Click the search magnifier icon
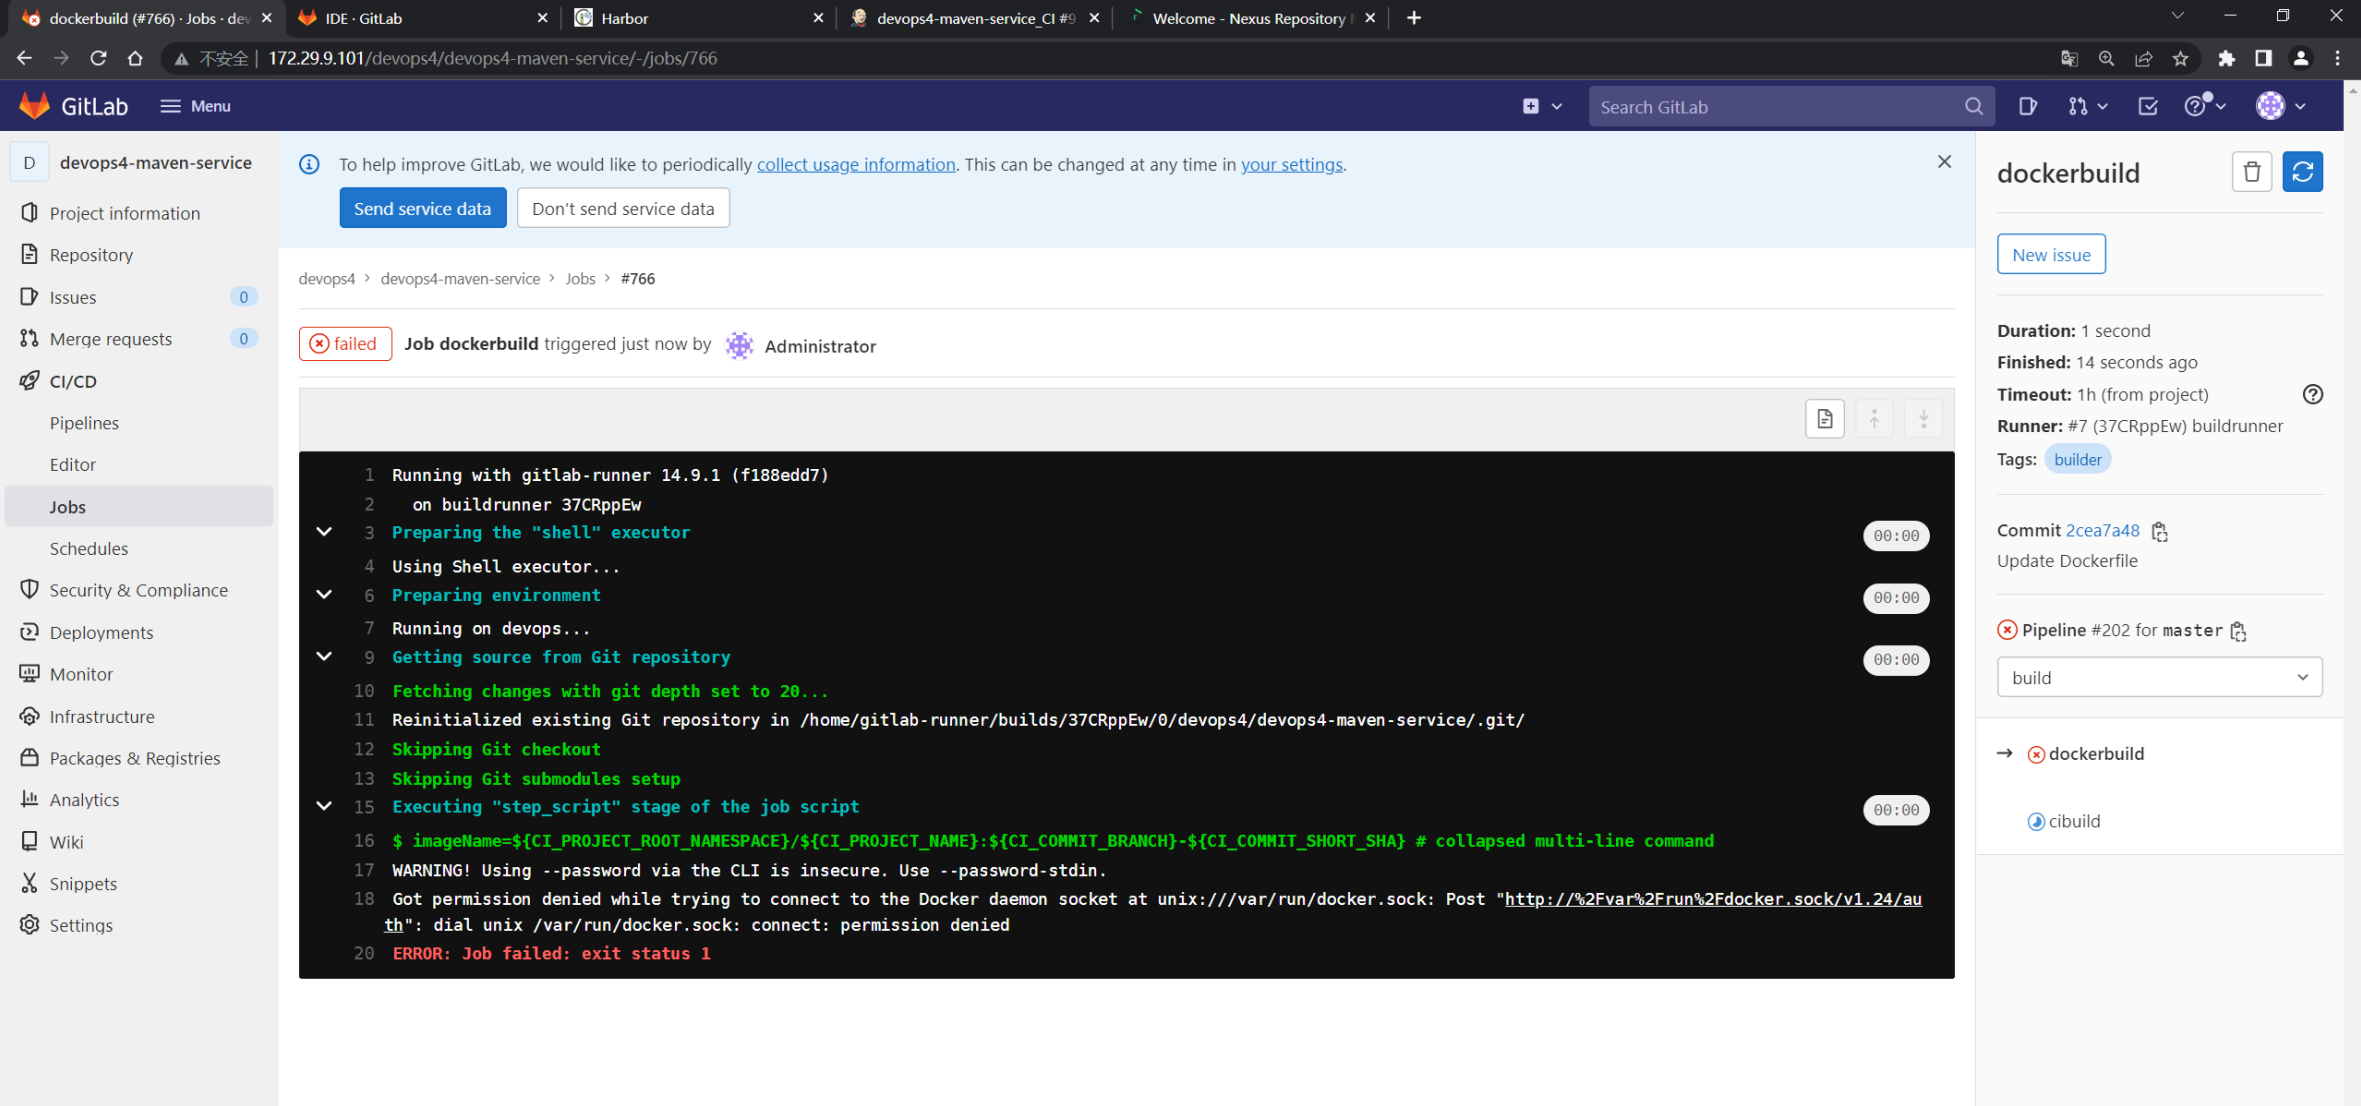Viewport: 2361px width, 1106px height. pyautogui.click(x=1973, y=106)
